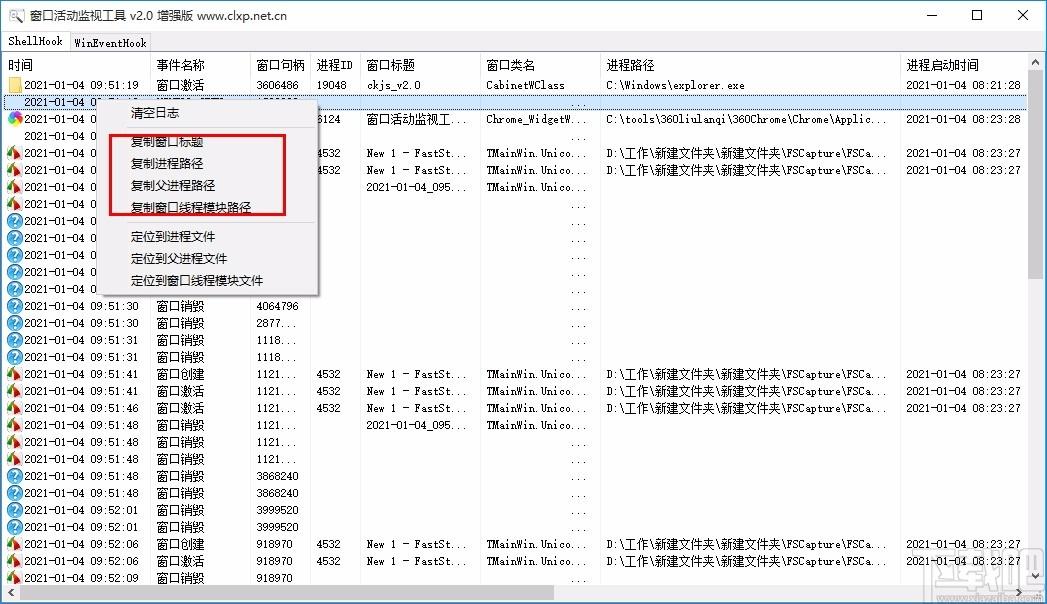
Task: Click the handle value 3606486
Action: (x=278, y=85)
